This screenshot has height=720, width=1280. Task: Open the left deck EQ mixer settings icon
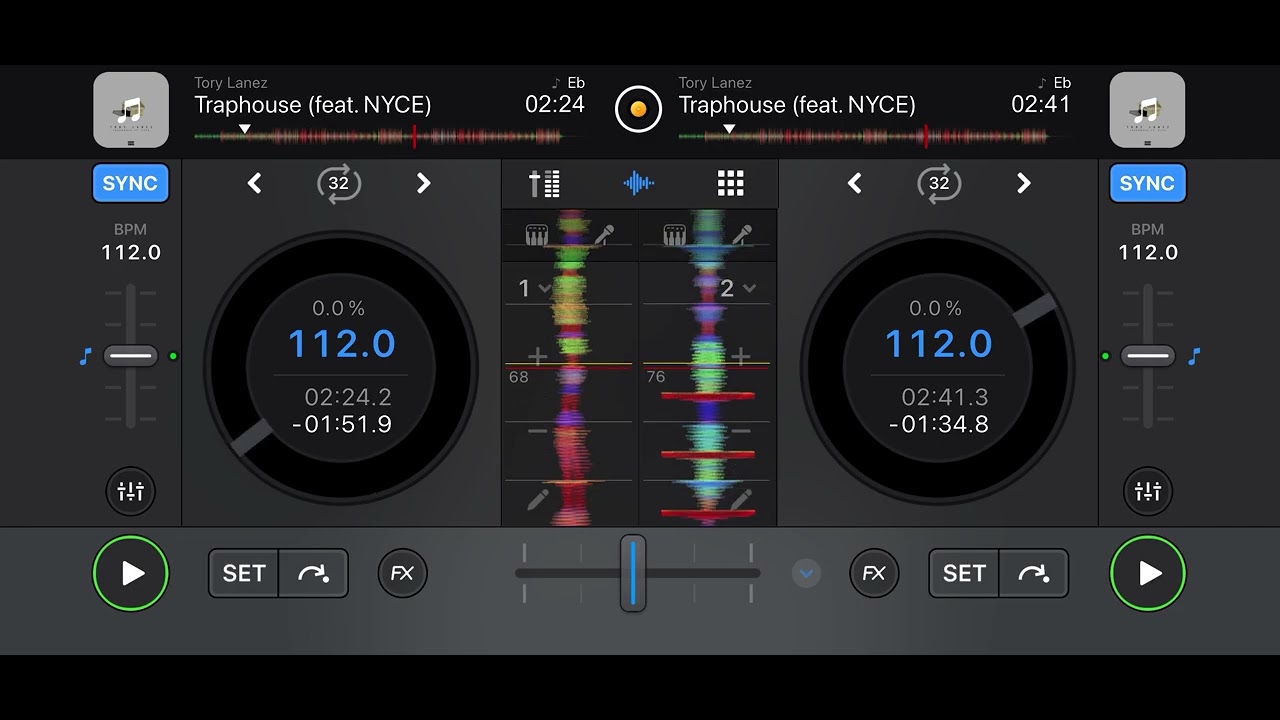tap(131, 491)
